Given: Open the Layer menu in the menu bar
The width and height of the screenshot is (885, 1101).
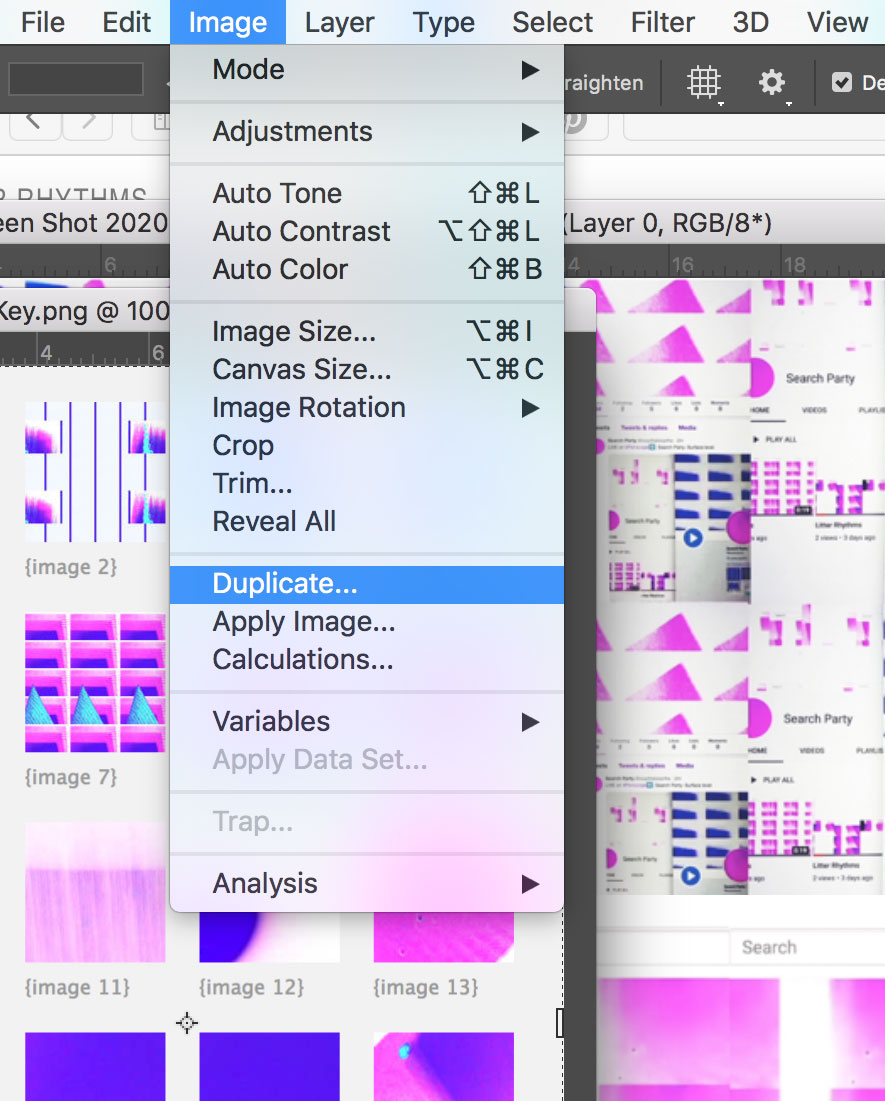Looking at the screenshot, I should click(339, 22).
